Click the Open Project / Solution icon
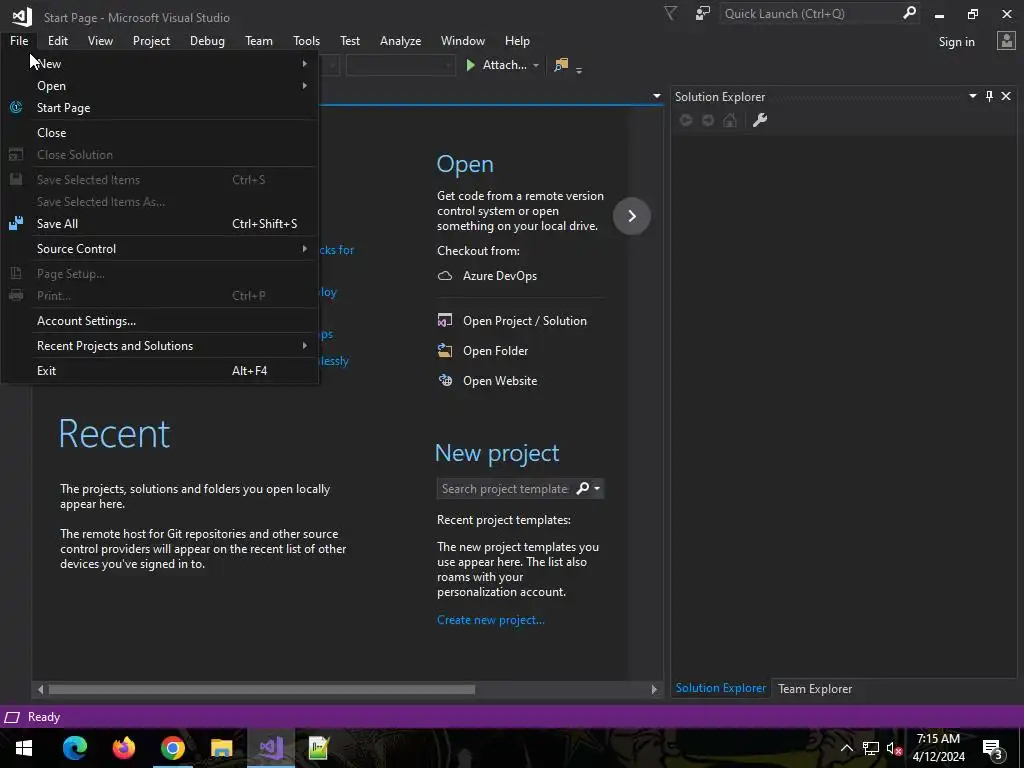1024x768 pixels. point(445,321)
